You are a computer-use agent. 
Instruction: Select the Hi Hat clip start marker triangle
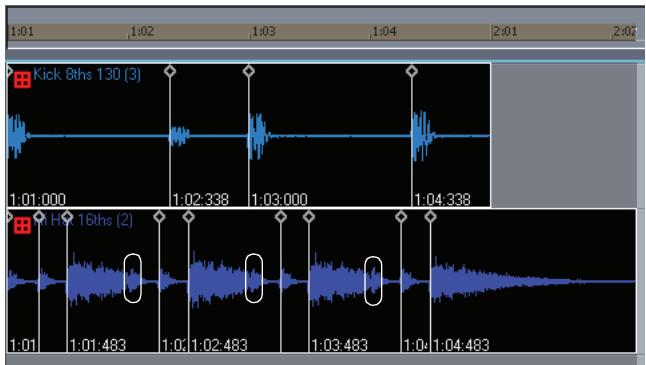tap(9, 217)
